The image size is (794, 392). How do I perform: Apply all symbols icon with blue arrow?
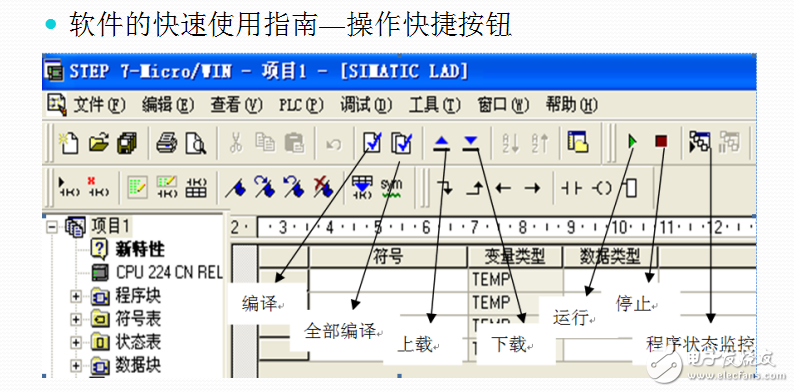(x=362, y=187)
